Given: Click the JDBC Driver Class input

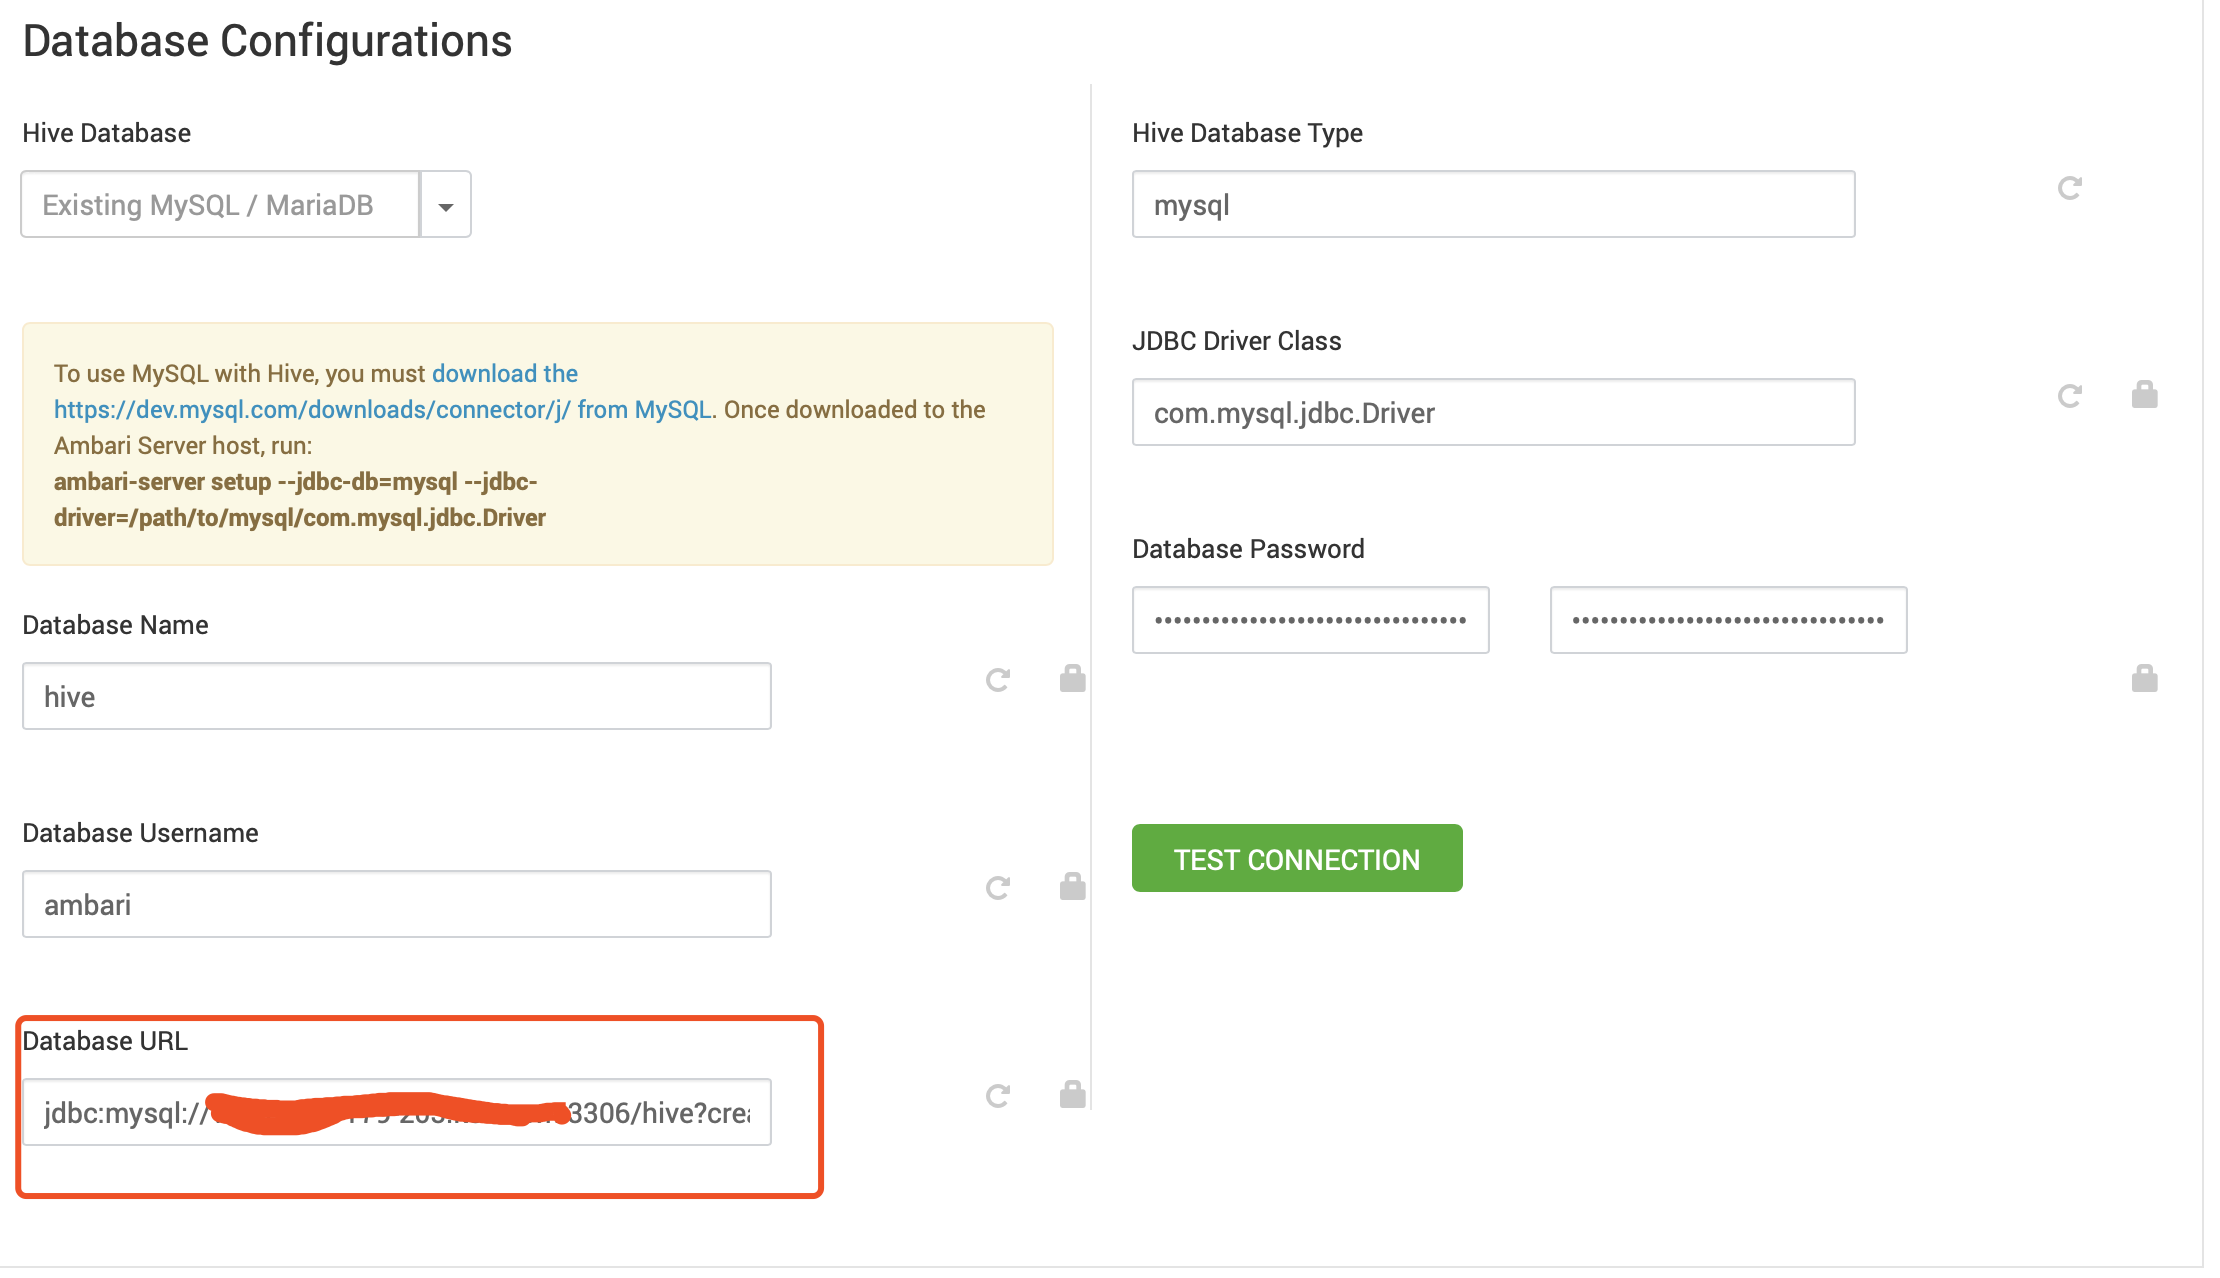Looking at the screenshot, I should [1492, 413].
